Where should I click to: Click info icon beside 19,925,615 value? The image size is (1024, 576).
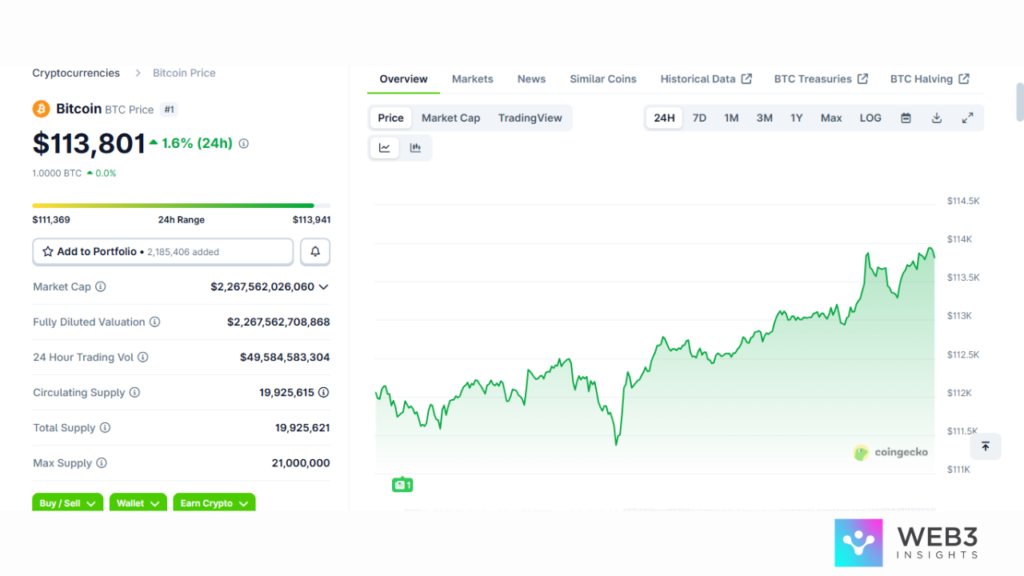323,392
